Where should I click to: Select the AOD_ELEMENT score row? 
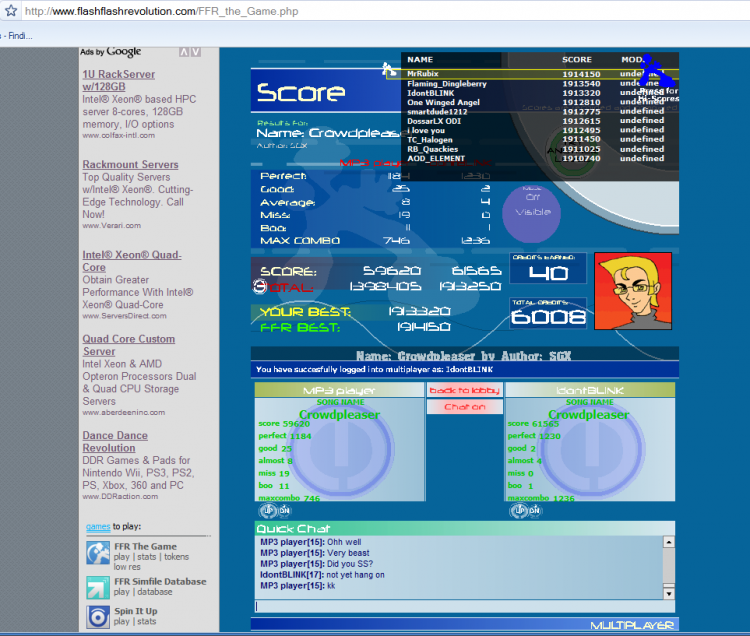535,158
